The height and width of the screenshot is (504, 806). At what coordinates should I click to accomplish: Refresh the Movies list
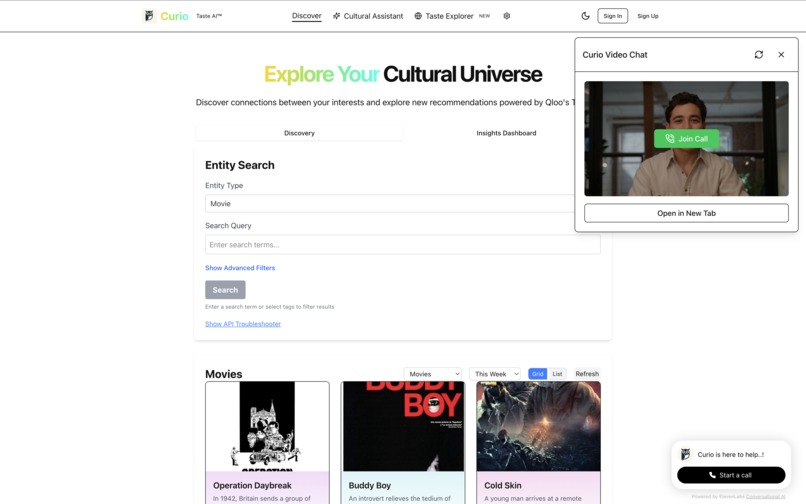587,374
